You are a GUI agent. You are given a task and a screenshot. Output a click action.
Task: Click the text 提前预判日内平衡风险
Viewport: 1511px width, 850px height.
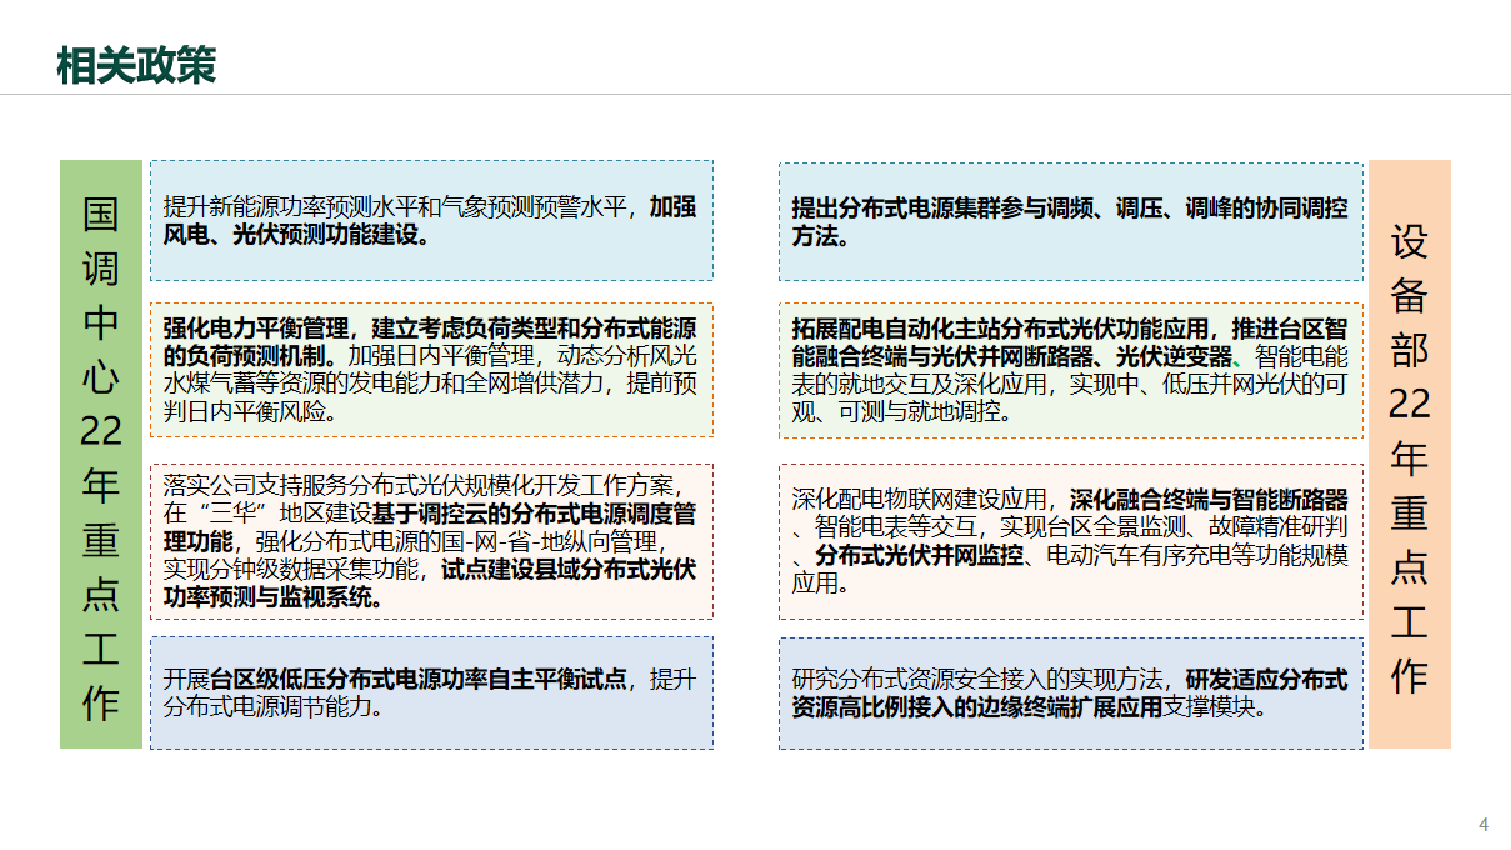pyautogui.click(x=430, y=397)
